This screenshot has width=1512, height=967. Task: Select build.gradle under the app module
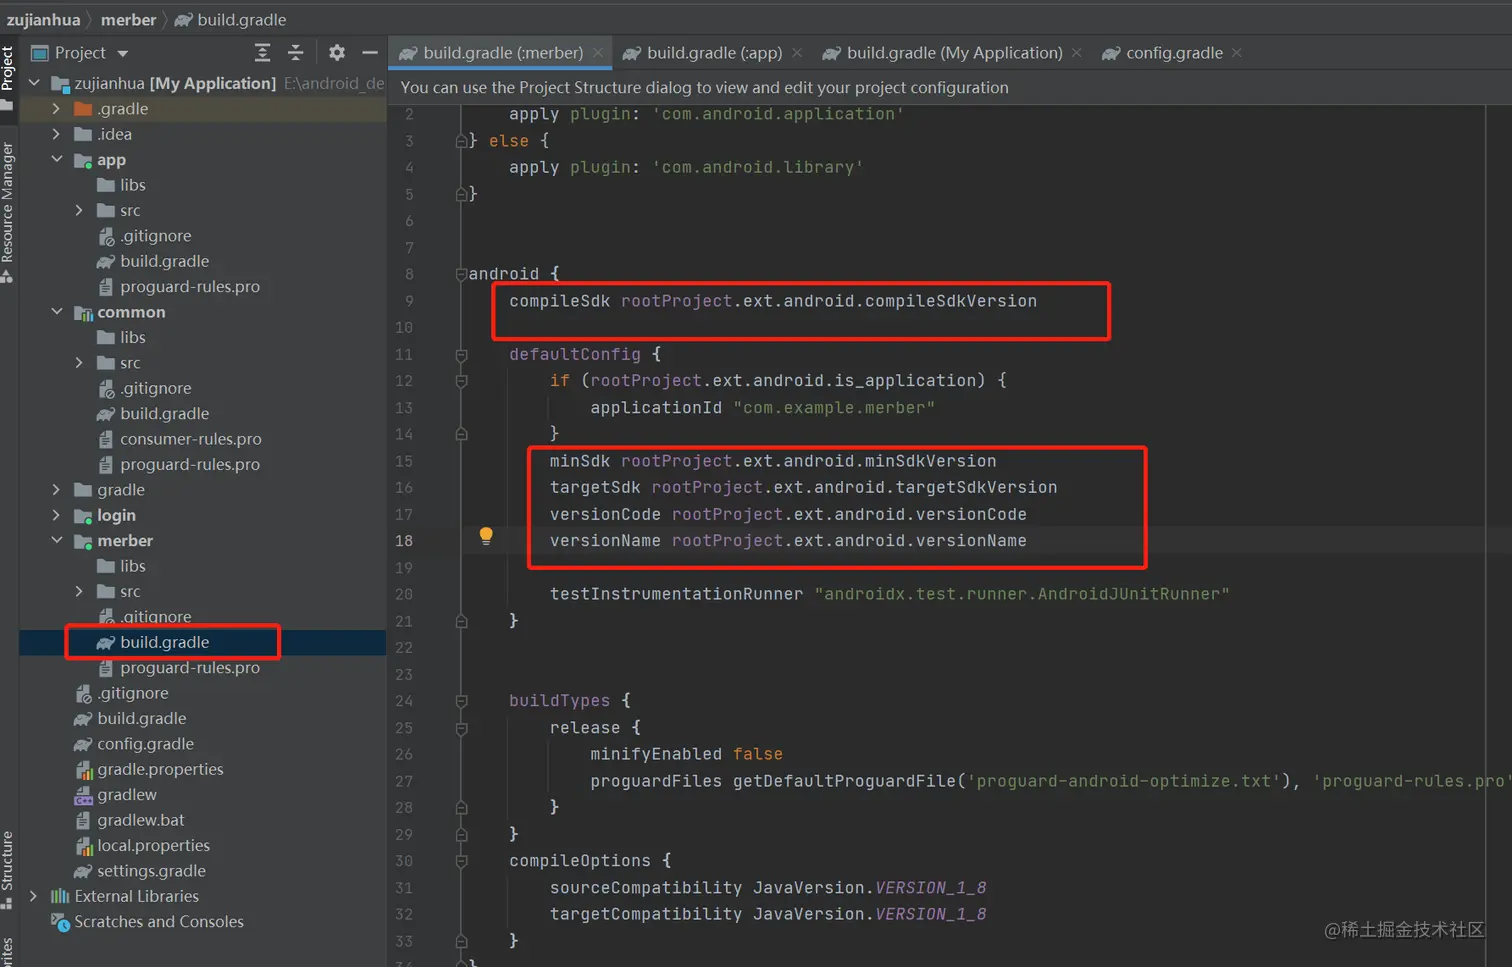click(x=164, y=261)
